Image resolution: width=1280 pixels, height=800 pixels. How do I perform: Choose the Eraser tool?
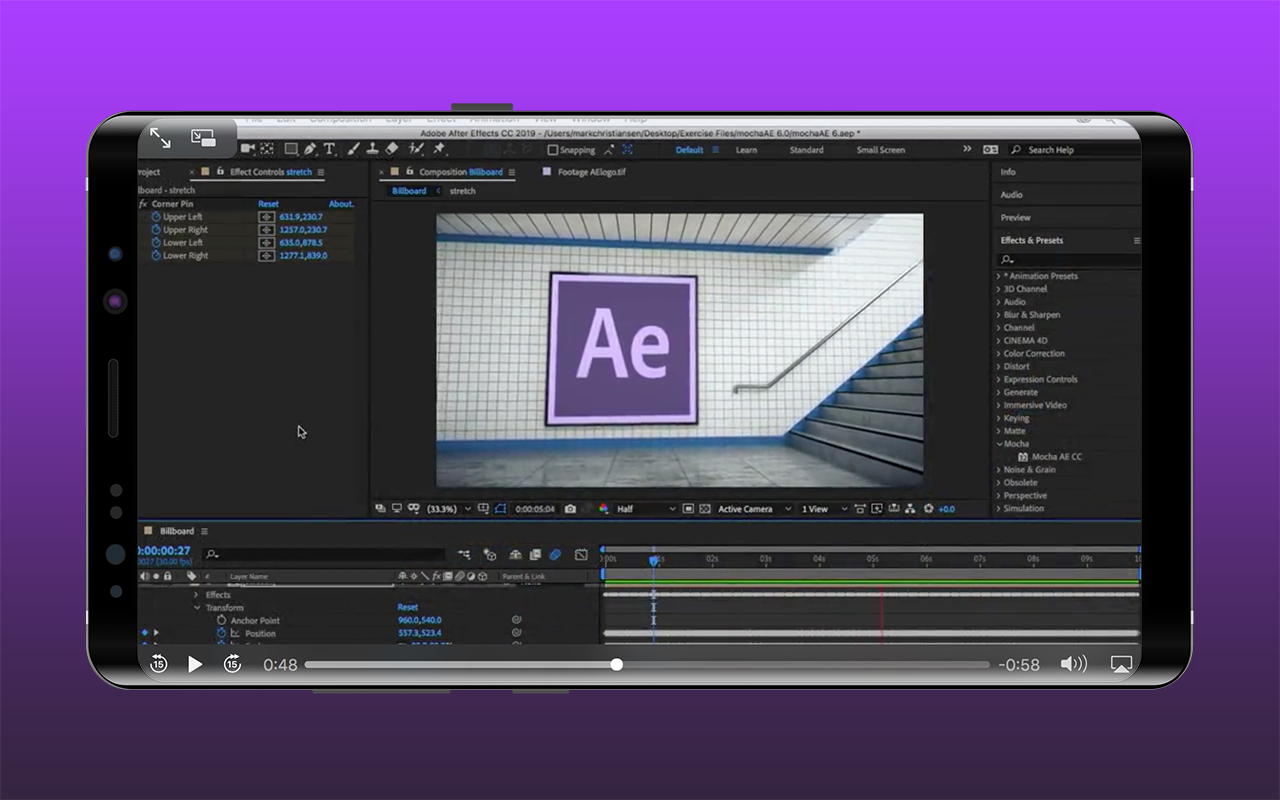click(392, 149)
